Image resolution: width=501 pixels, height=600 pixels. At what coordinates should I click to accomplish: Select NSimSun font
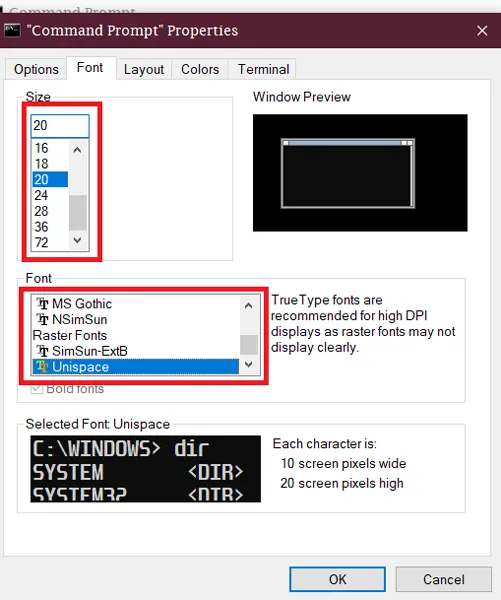coord(135,320)
